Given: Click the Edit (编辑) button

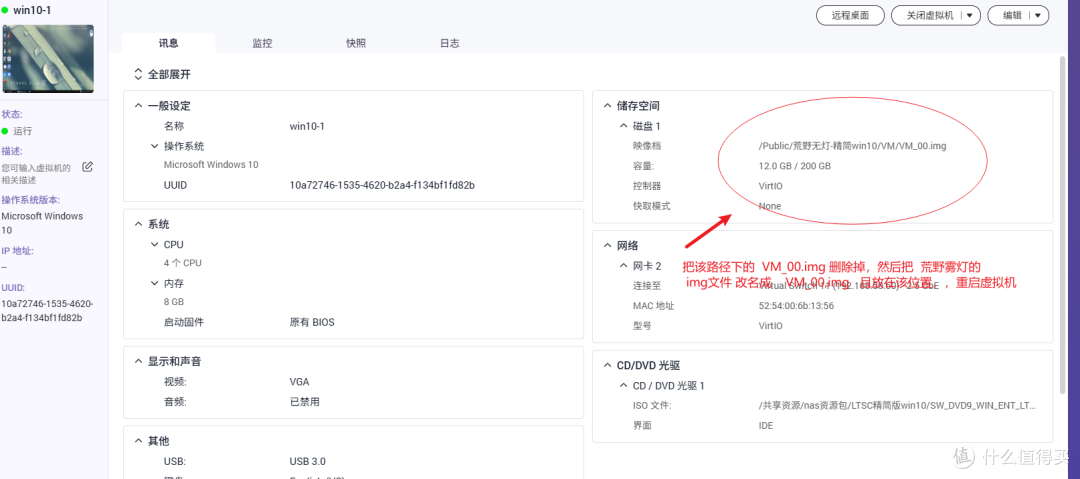Looking at the screenshot, I should click(1012, 15).
